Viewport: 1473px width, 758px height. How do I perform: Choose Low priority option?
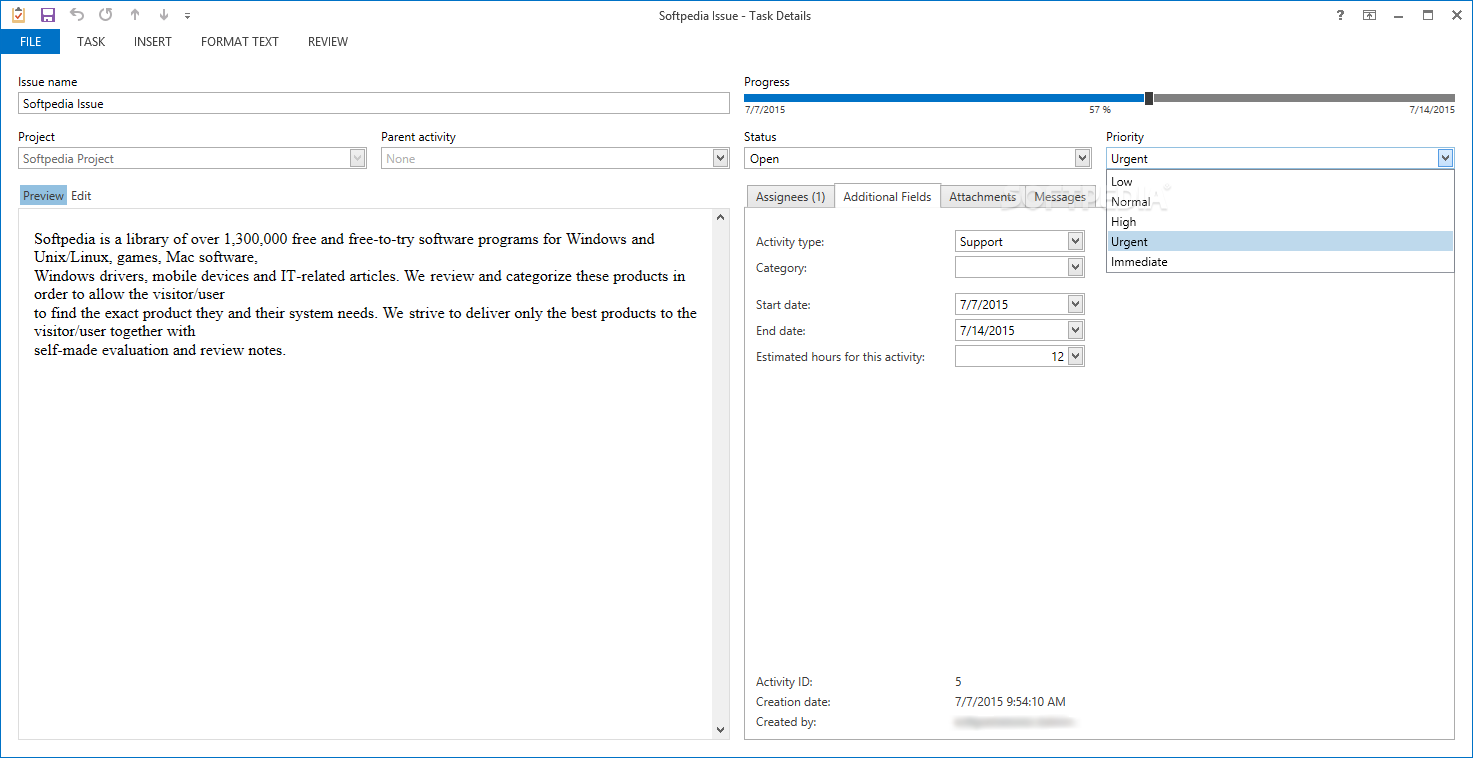1280,182
